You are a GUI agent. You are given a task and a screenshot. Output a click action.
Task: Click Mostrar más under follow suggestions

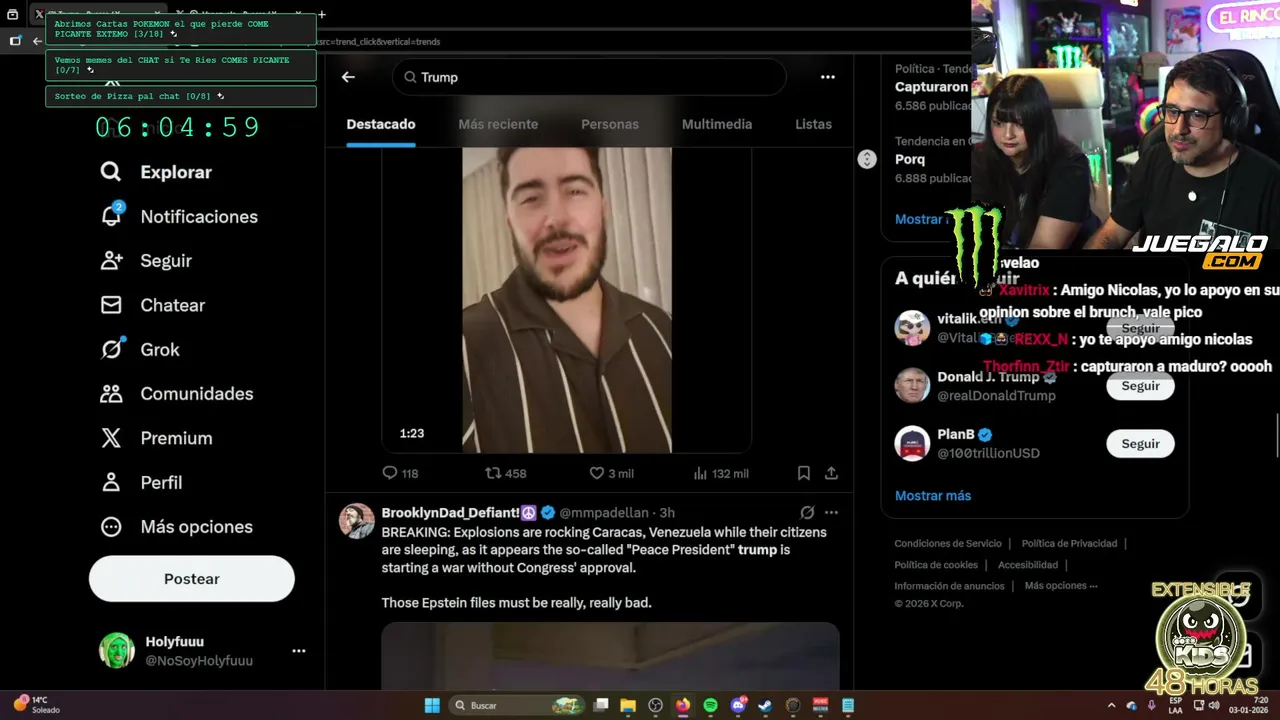coord(933,496)
